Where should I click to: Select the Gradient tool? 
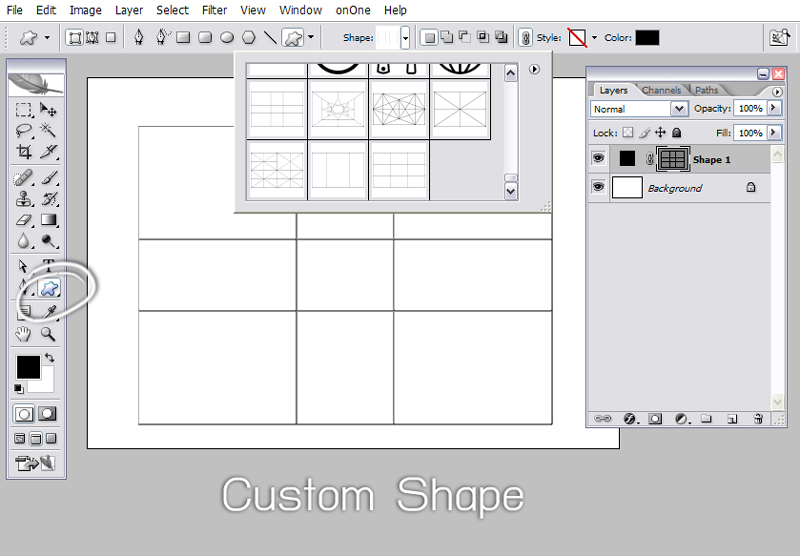(x=48, y=220)
